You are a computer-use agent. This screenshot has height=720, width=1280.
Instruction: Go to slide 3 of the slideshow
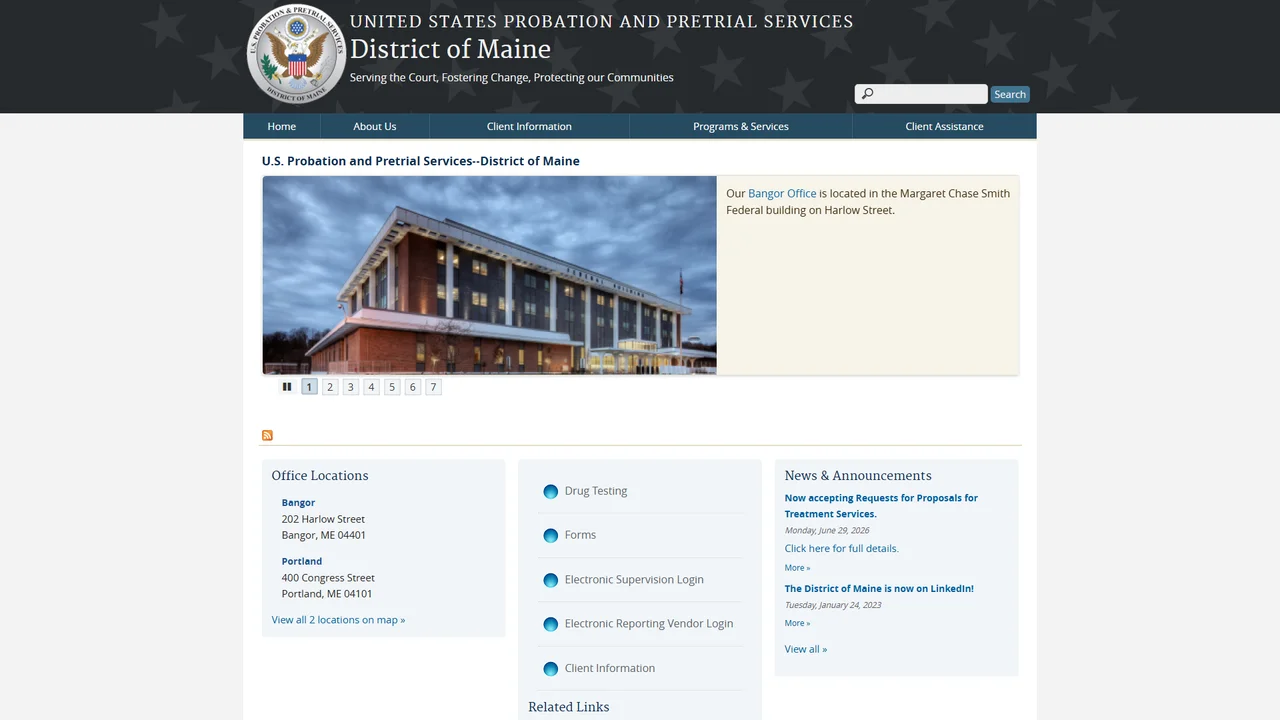point(351,387)
